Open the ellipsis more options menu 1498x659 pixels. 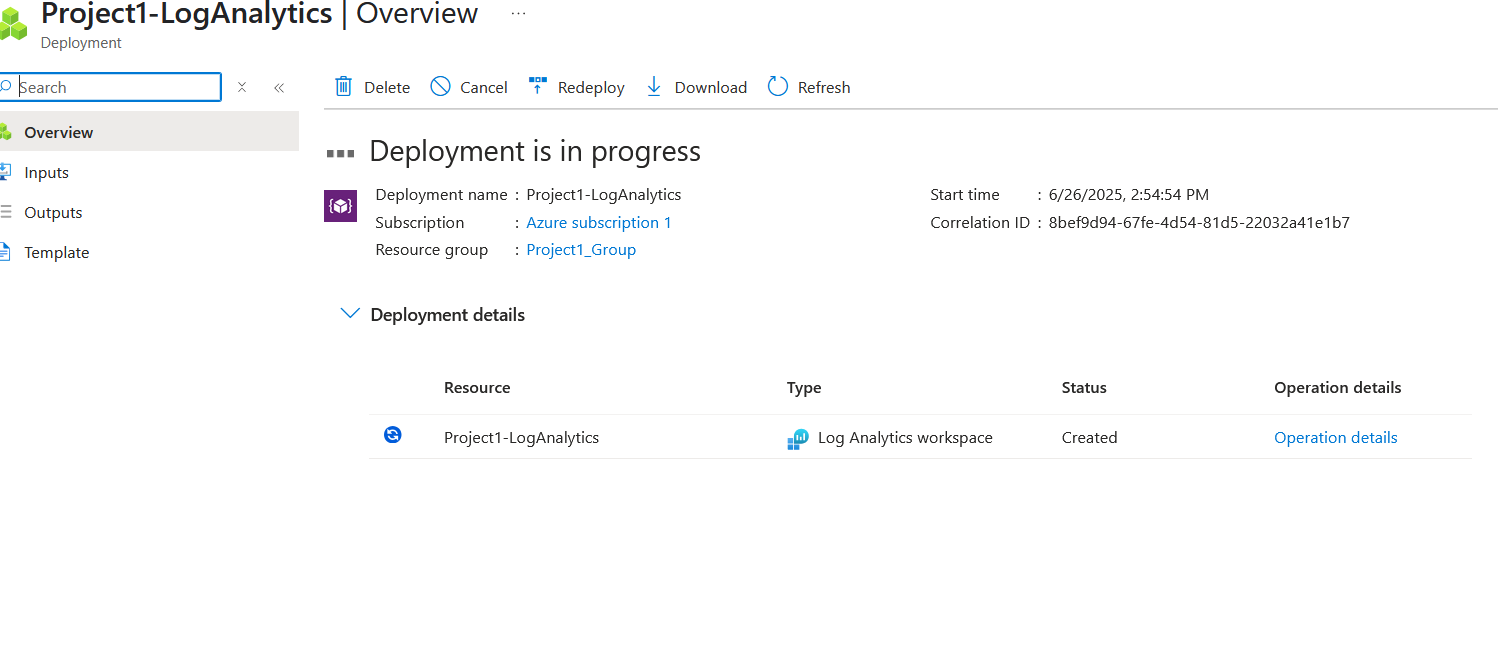pos(518,14)
